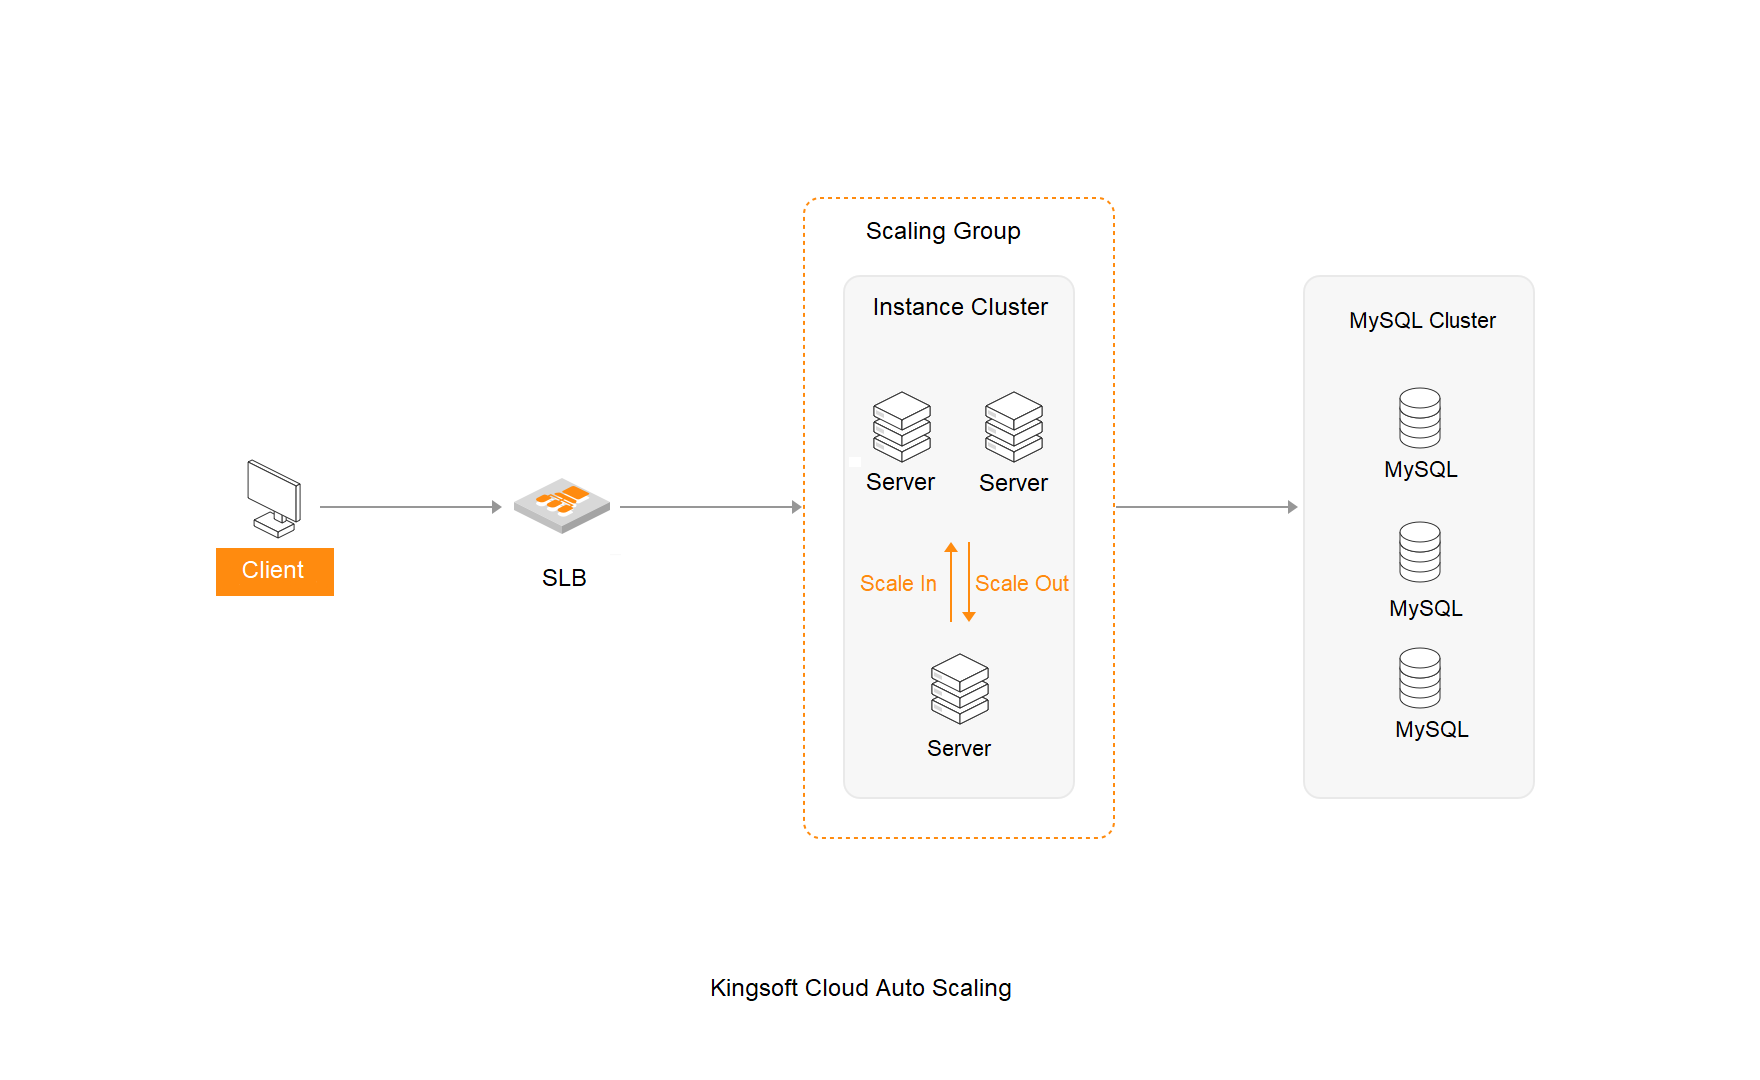1760x1080 pixels.
Task: Select the top-right Server stack icon
Action: (x=1014, y=426)
